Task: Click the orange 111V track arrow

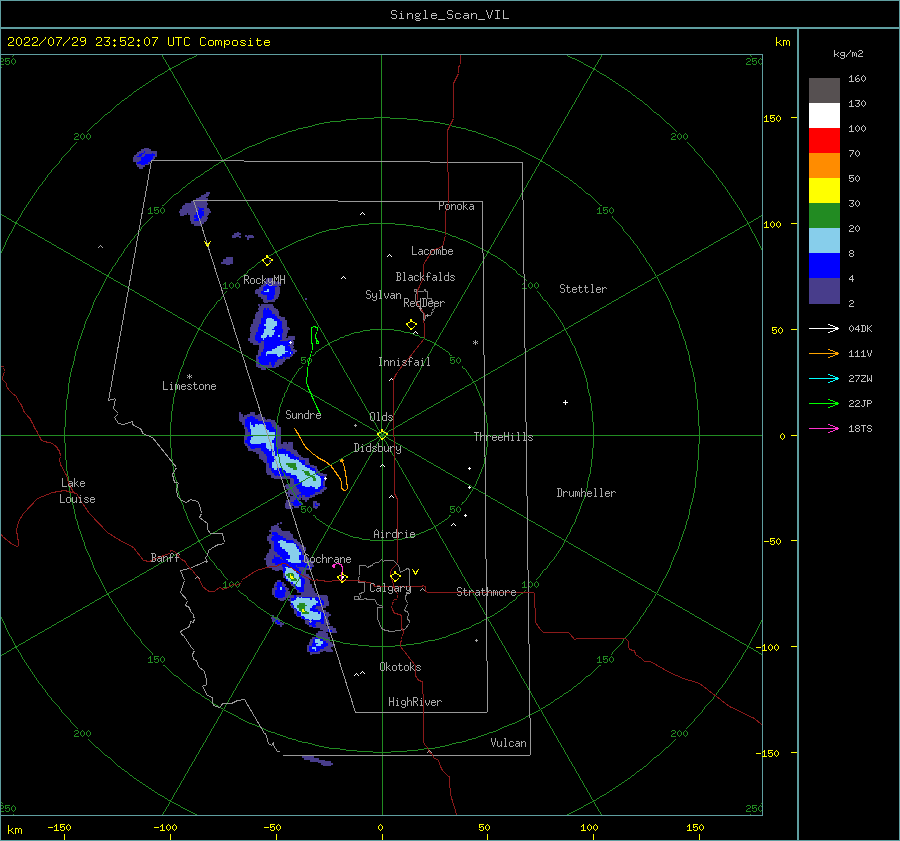Action: [x=824, y=354]
